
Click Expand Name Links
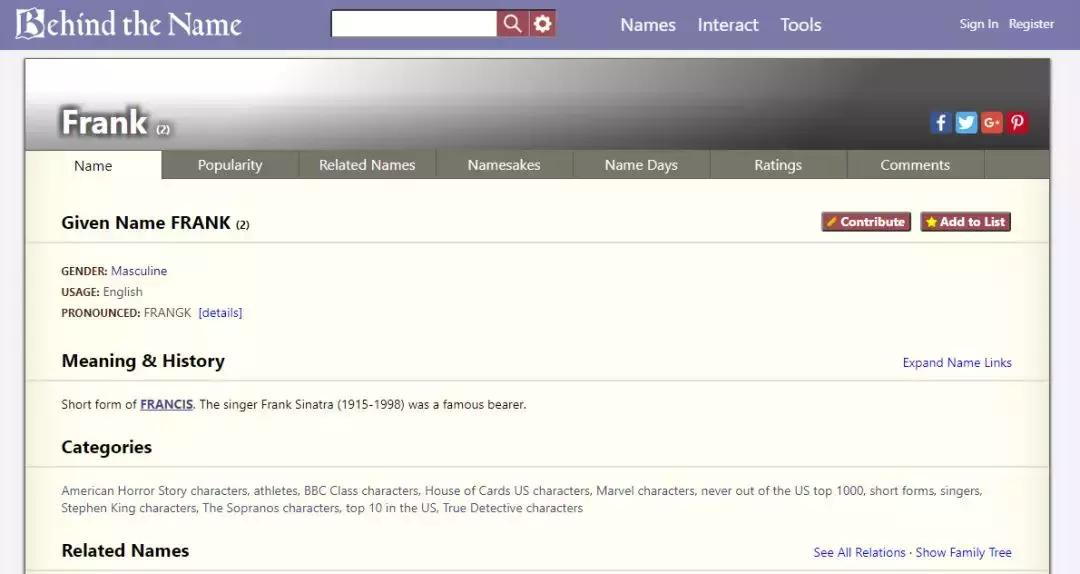click(x=957, y=362)
